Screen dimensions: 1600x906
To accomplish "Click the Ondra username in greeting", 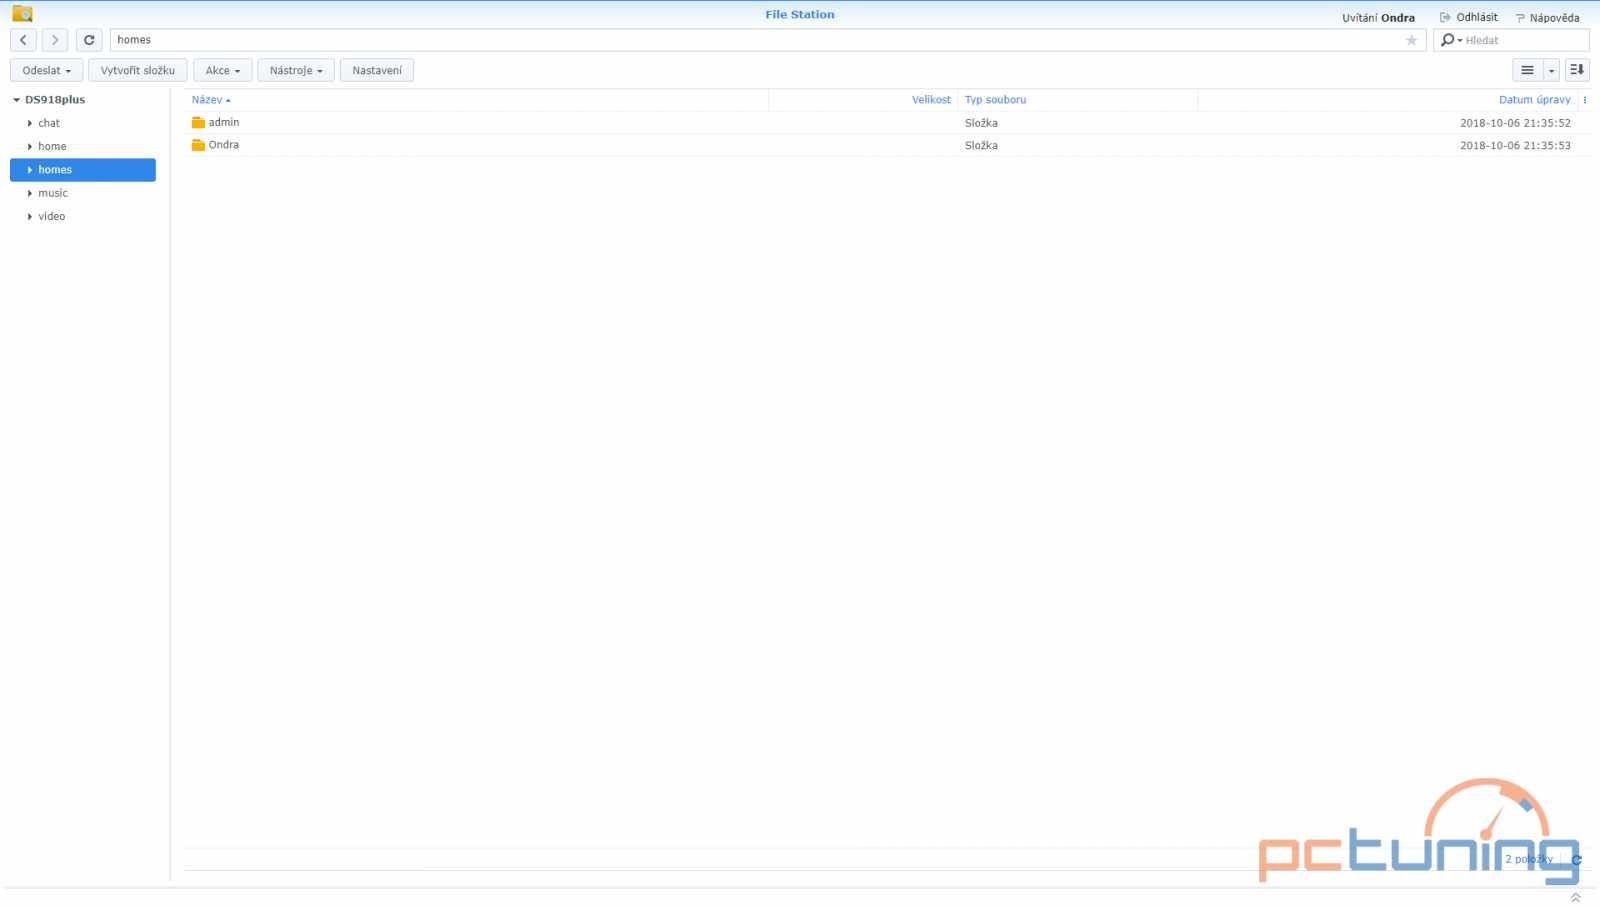I will [x=1398, y=18].
